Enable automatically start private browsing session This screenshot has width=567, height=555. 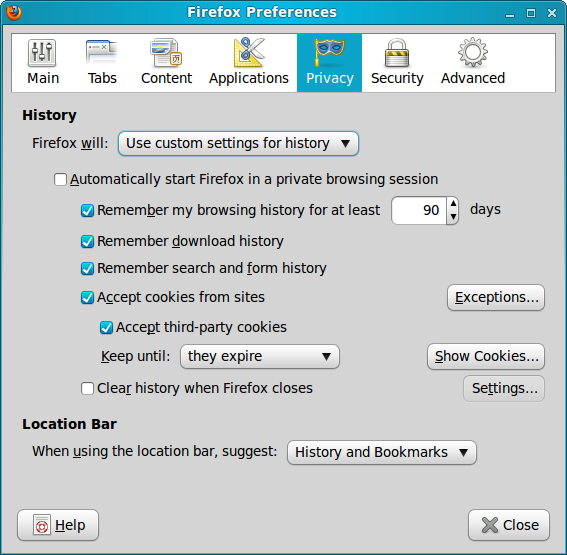click(x=60, y=179)
